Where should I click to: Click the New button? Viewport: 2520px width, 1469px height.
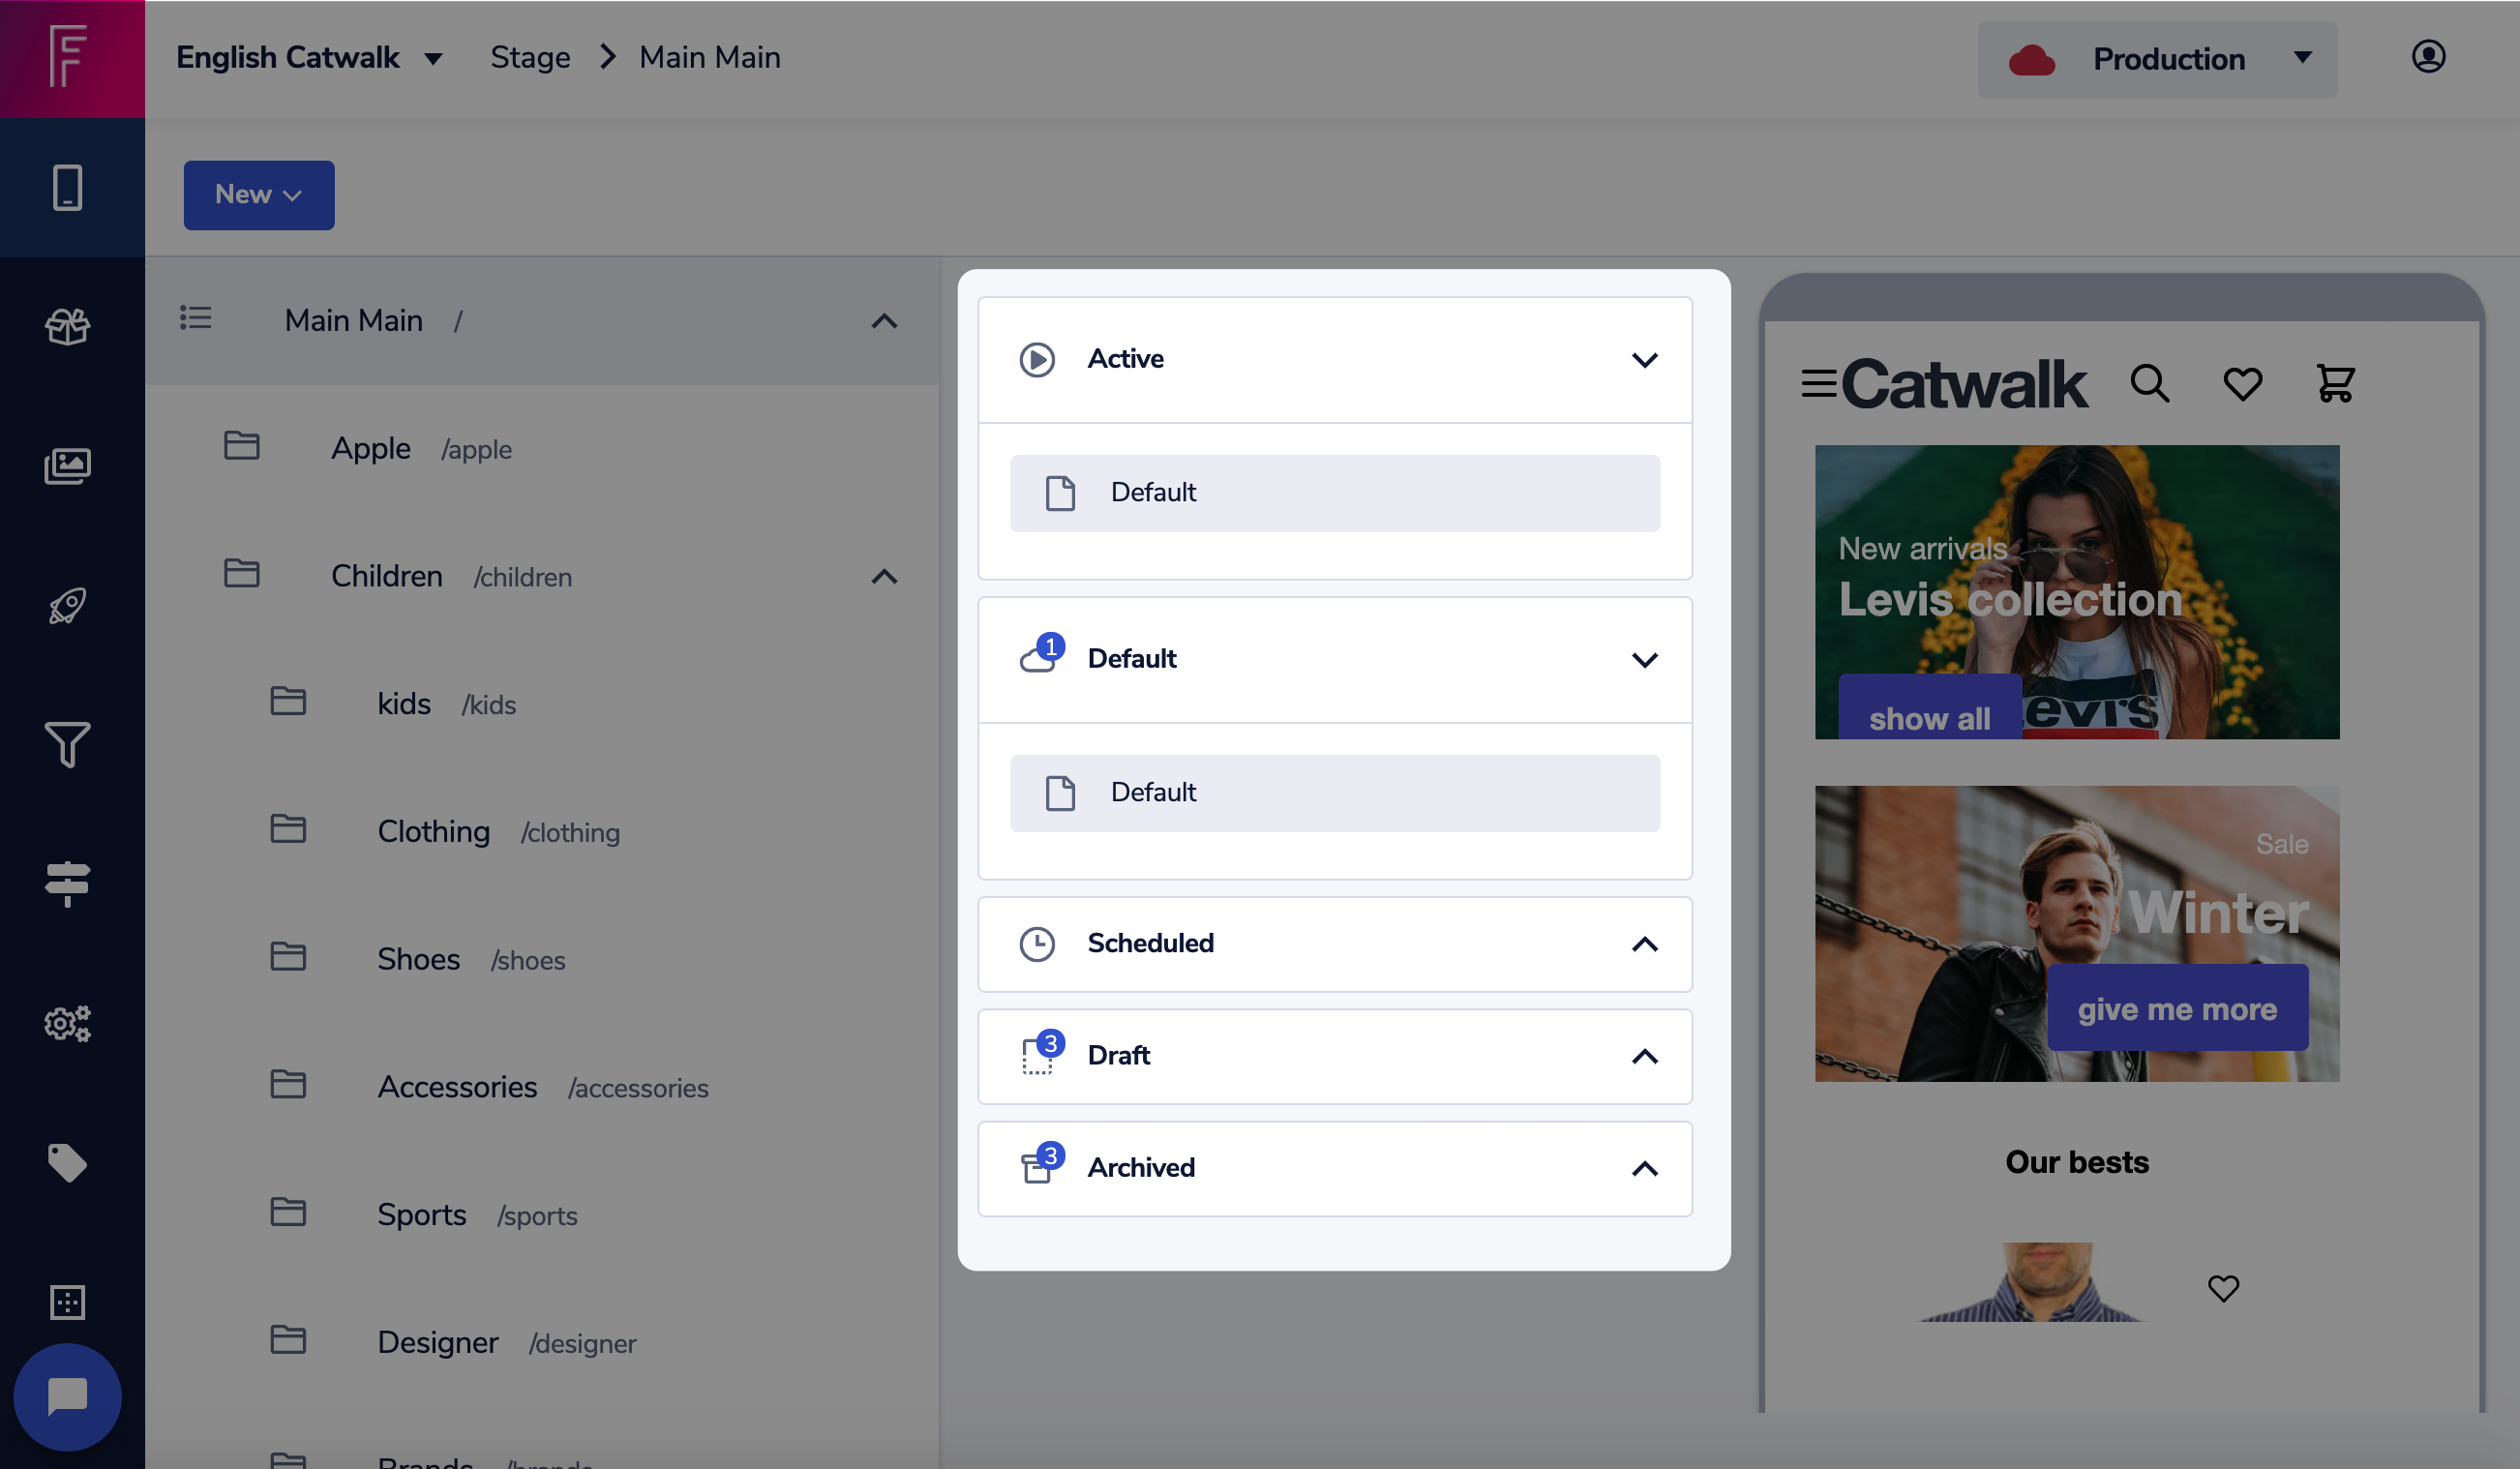click(x=258, y=195)
